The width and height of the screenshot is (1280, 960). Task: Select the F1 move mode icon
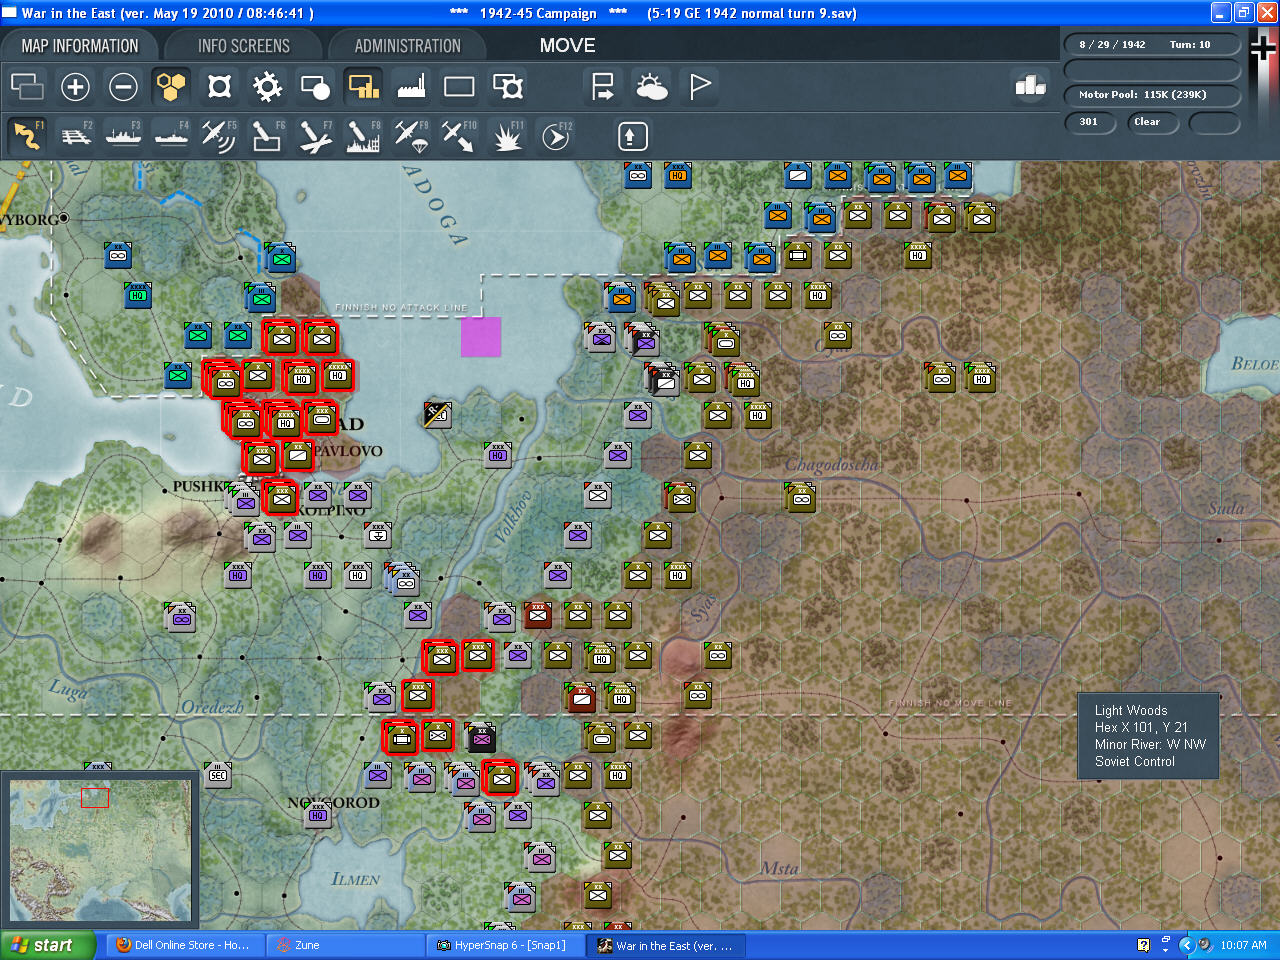(x=27, y=136)
